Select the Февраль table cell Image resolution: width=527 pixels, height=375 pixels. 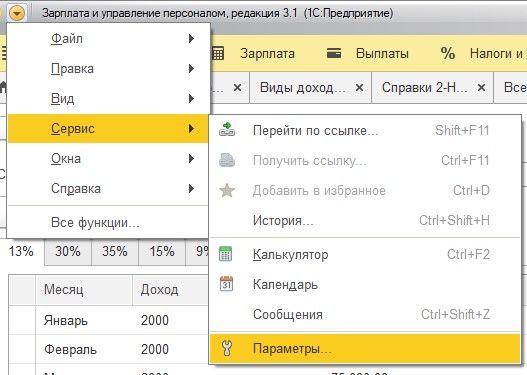83,349
